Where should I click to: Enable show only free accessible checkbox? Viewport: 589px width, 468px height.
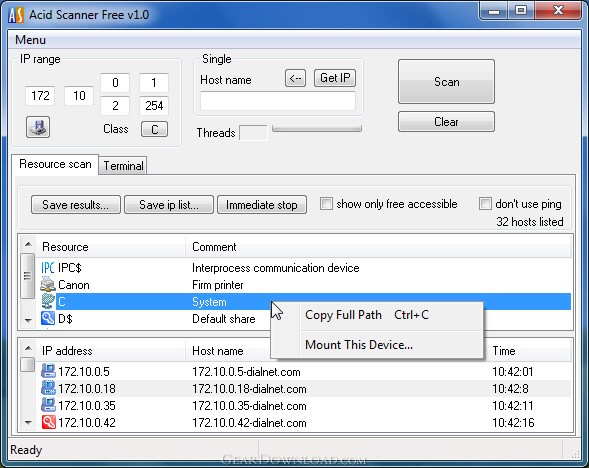pos(326,204)
